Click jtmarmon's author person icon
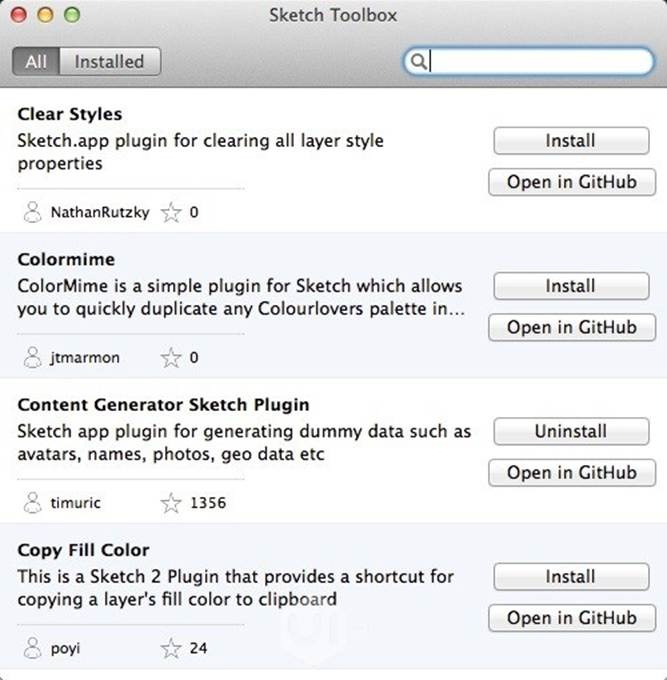This screenshot has width=667, height=680. click(33, 357)
